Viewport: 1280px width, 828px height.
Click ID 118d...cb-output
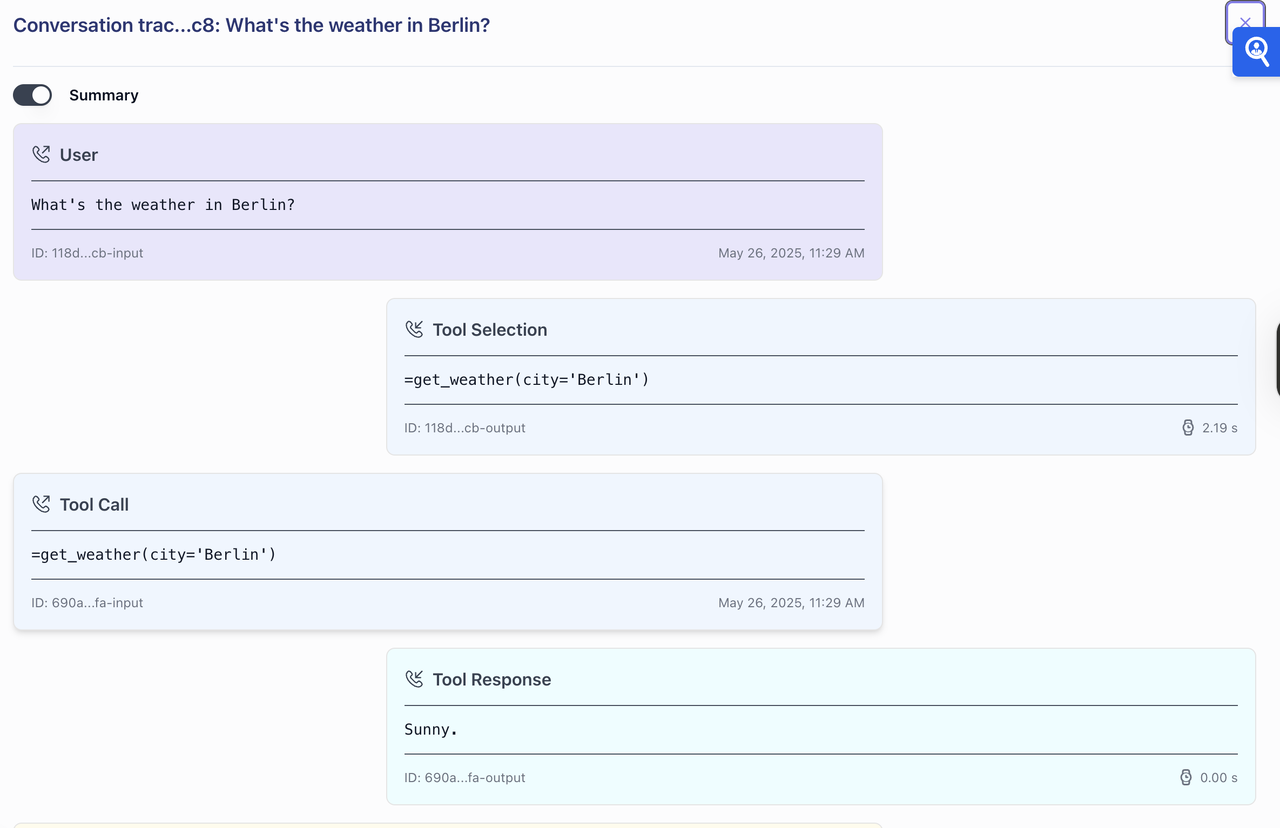pyautogui.click(x=465, y=428)
